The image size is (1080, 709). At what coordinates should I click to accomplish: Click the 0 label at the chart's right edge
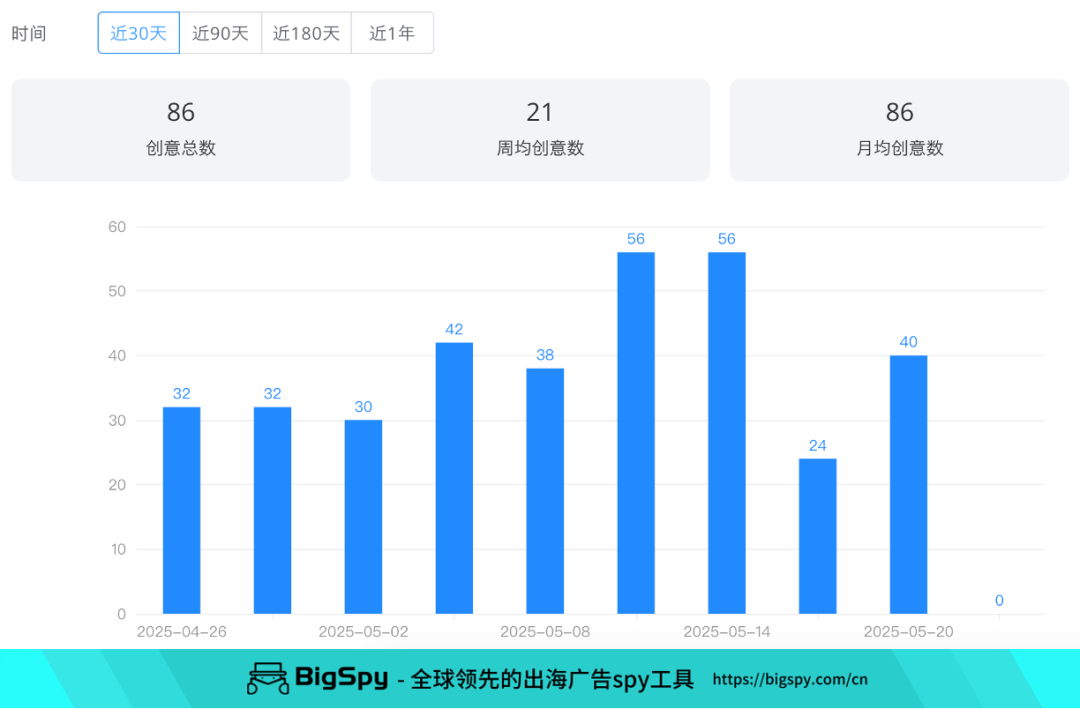pos(998,601)
